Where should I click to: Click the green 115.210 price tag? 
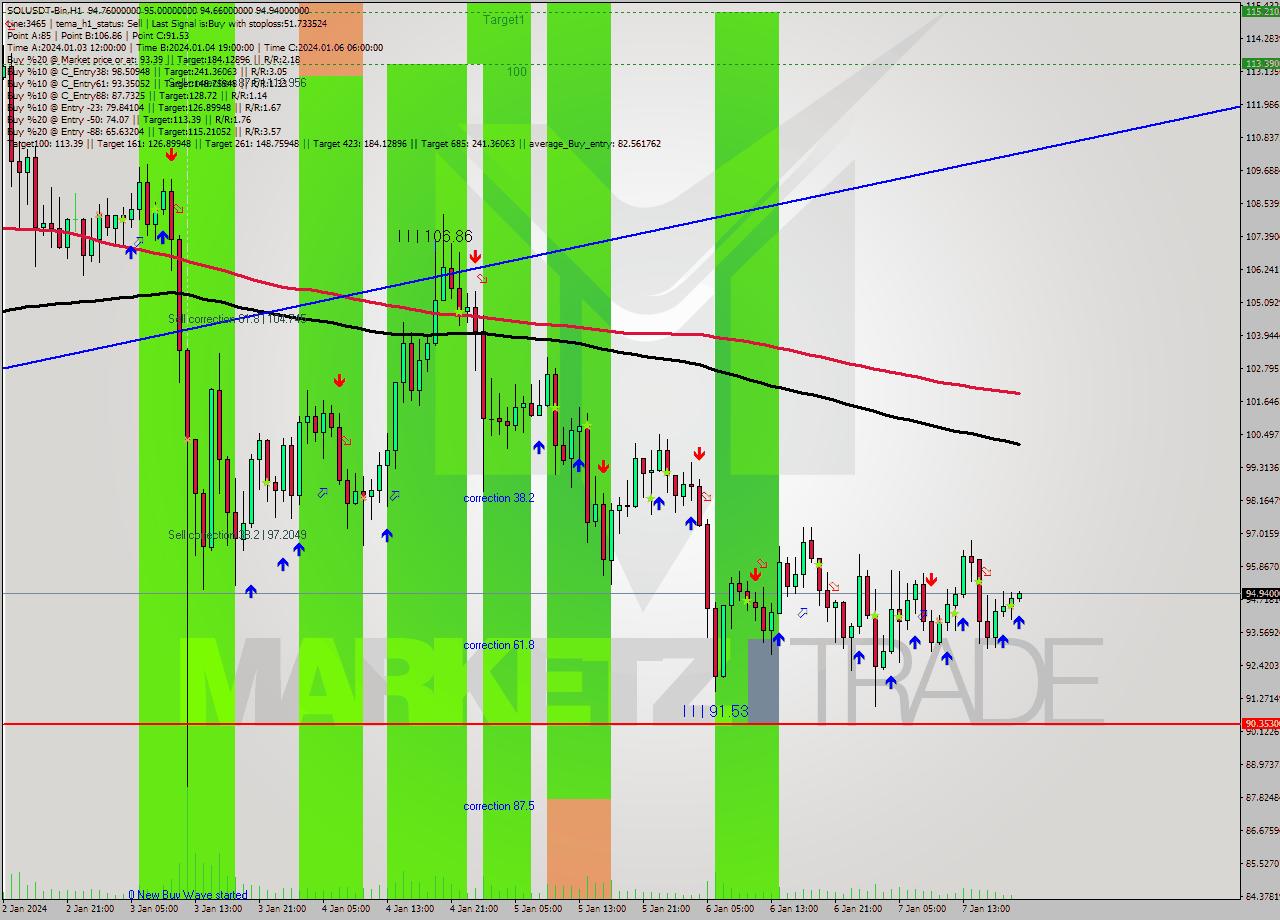1260,11
